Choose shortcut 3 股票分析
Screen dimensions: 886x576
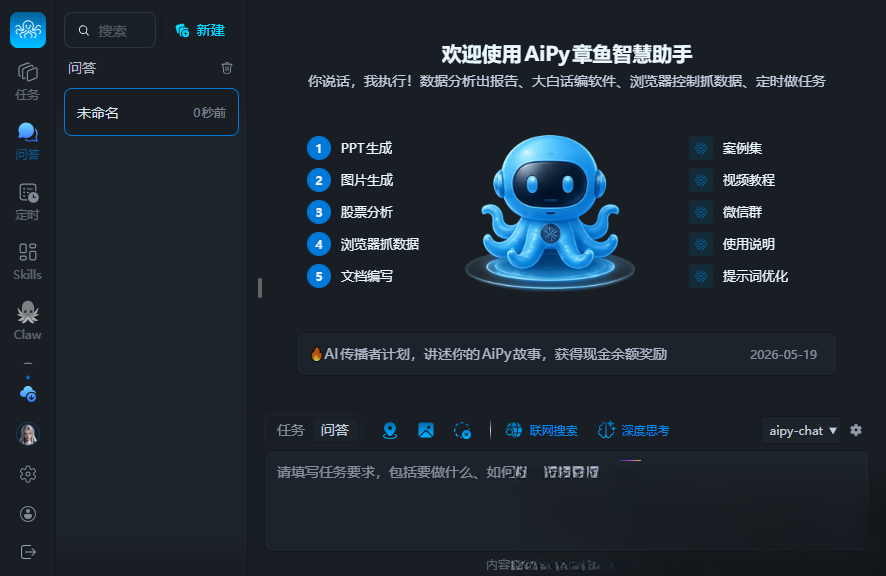pos(350,212)
